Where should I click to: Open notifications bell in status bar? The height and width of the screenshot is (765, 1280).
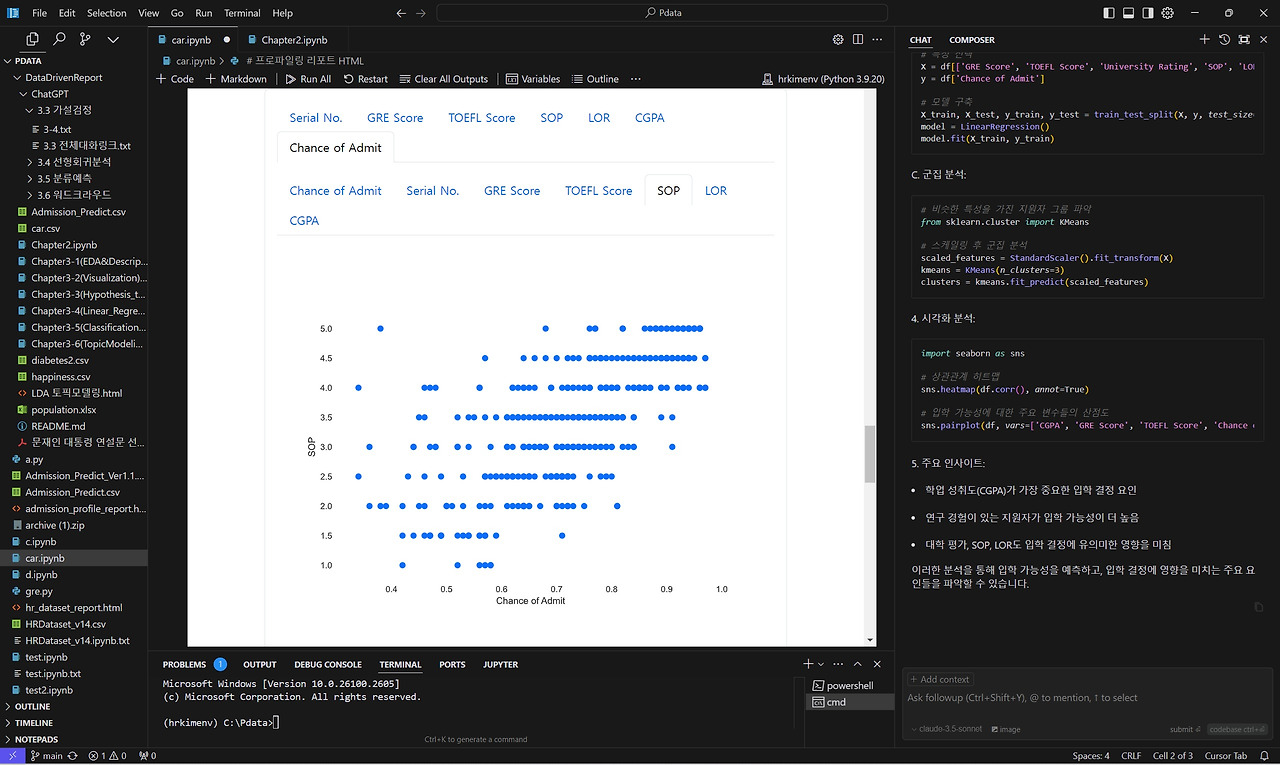click(x=1264, y=756)
